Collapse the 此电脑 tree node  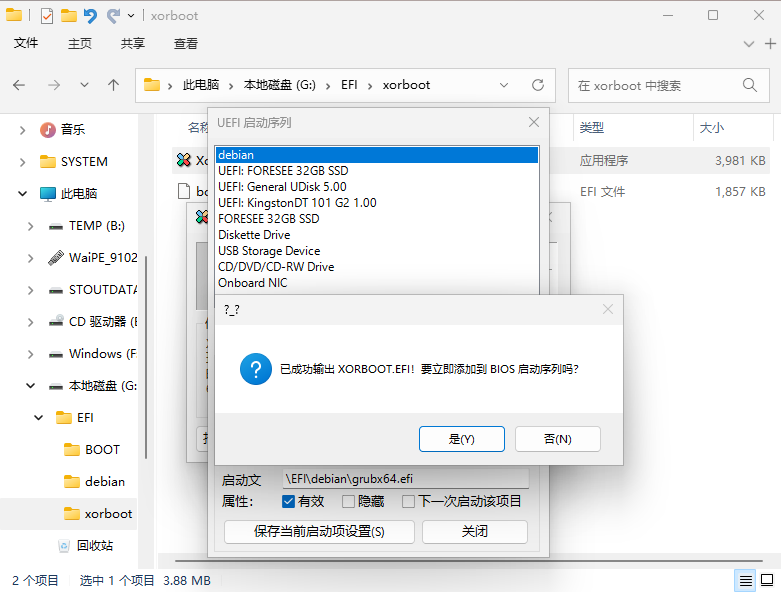pos(22,194)
